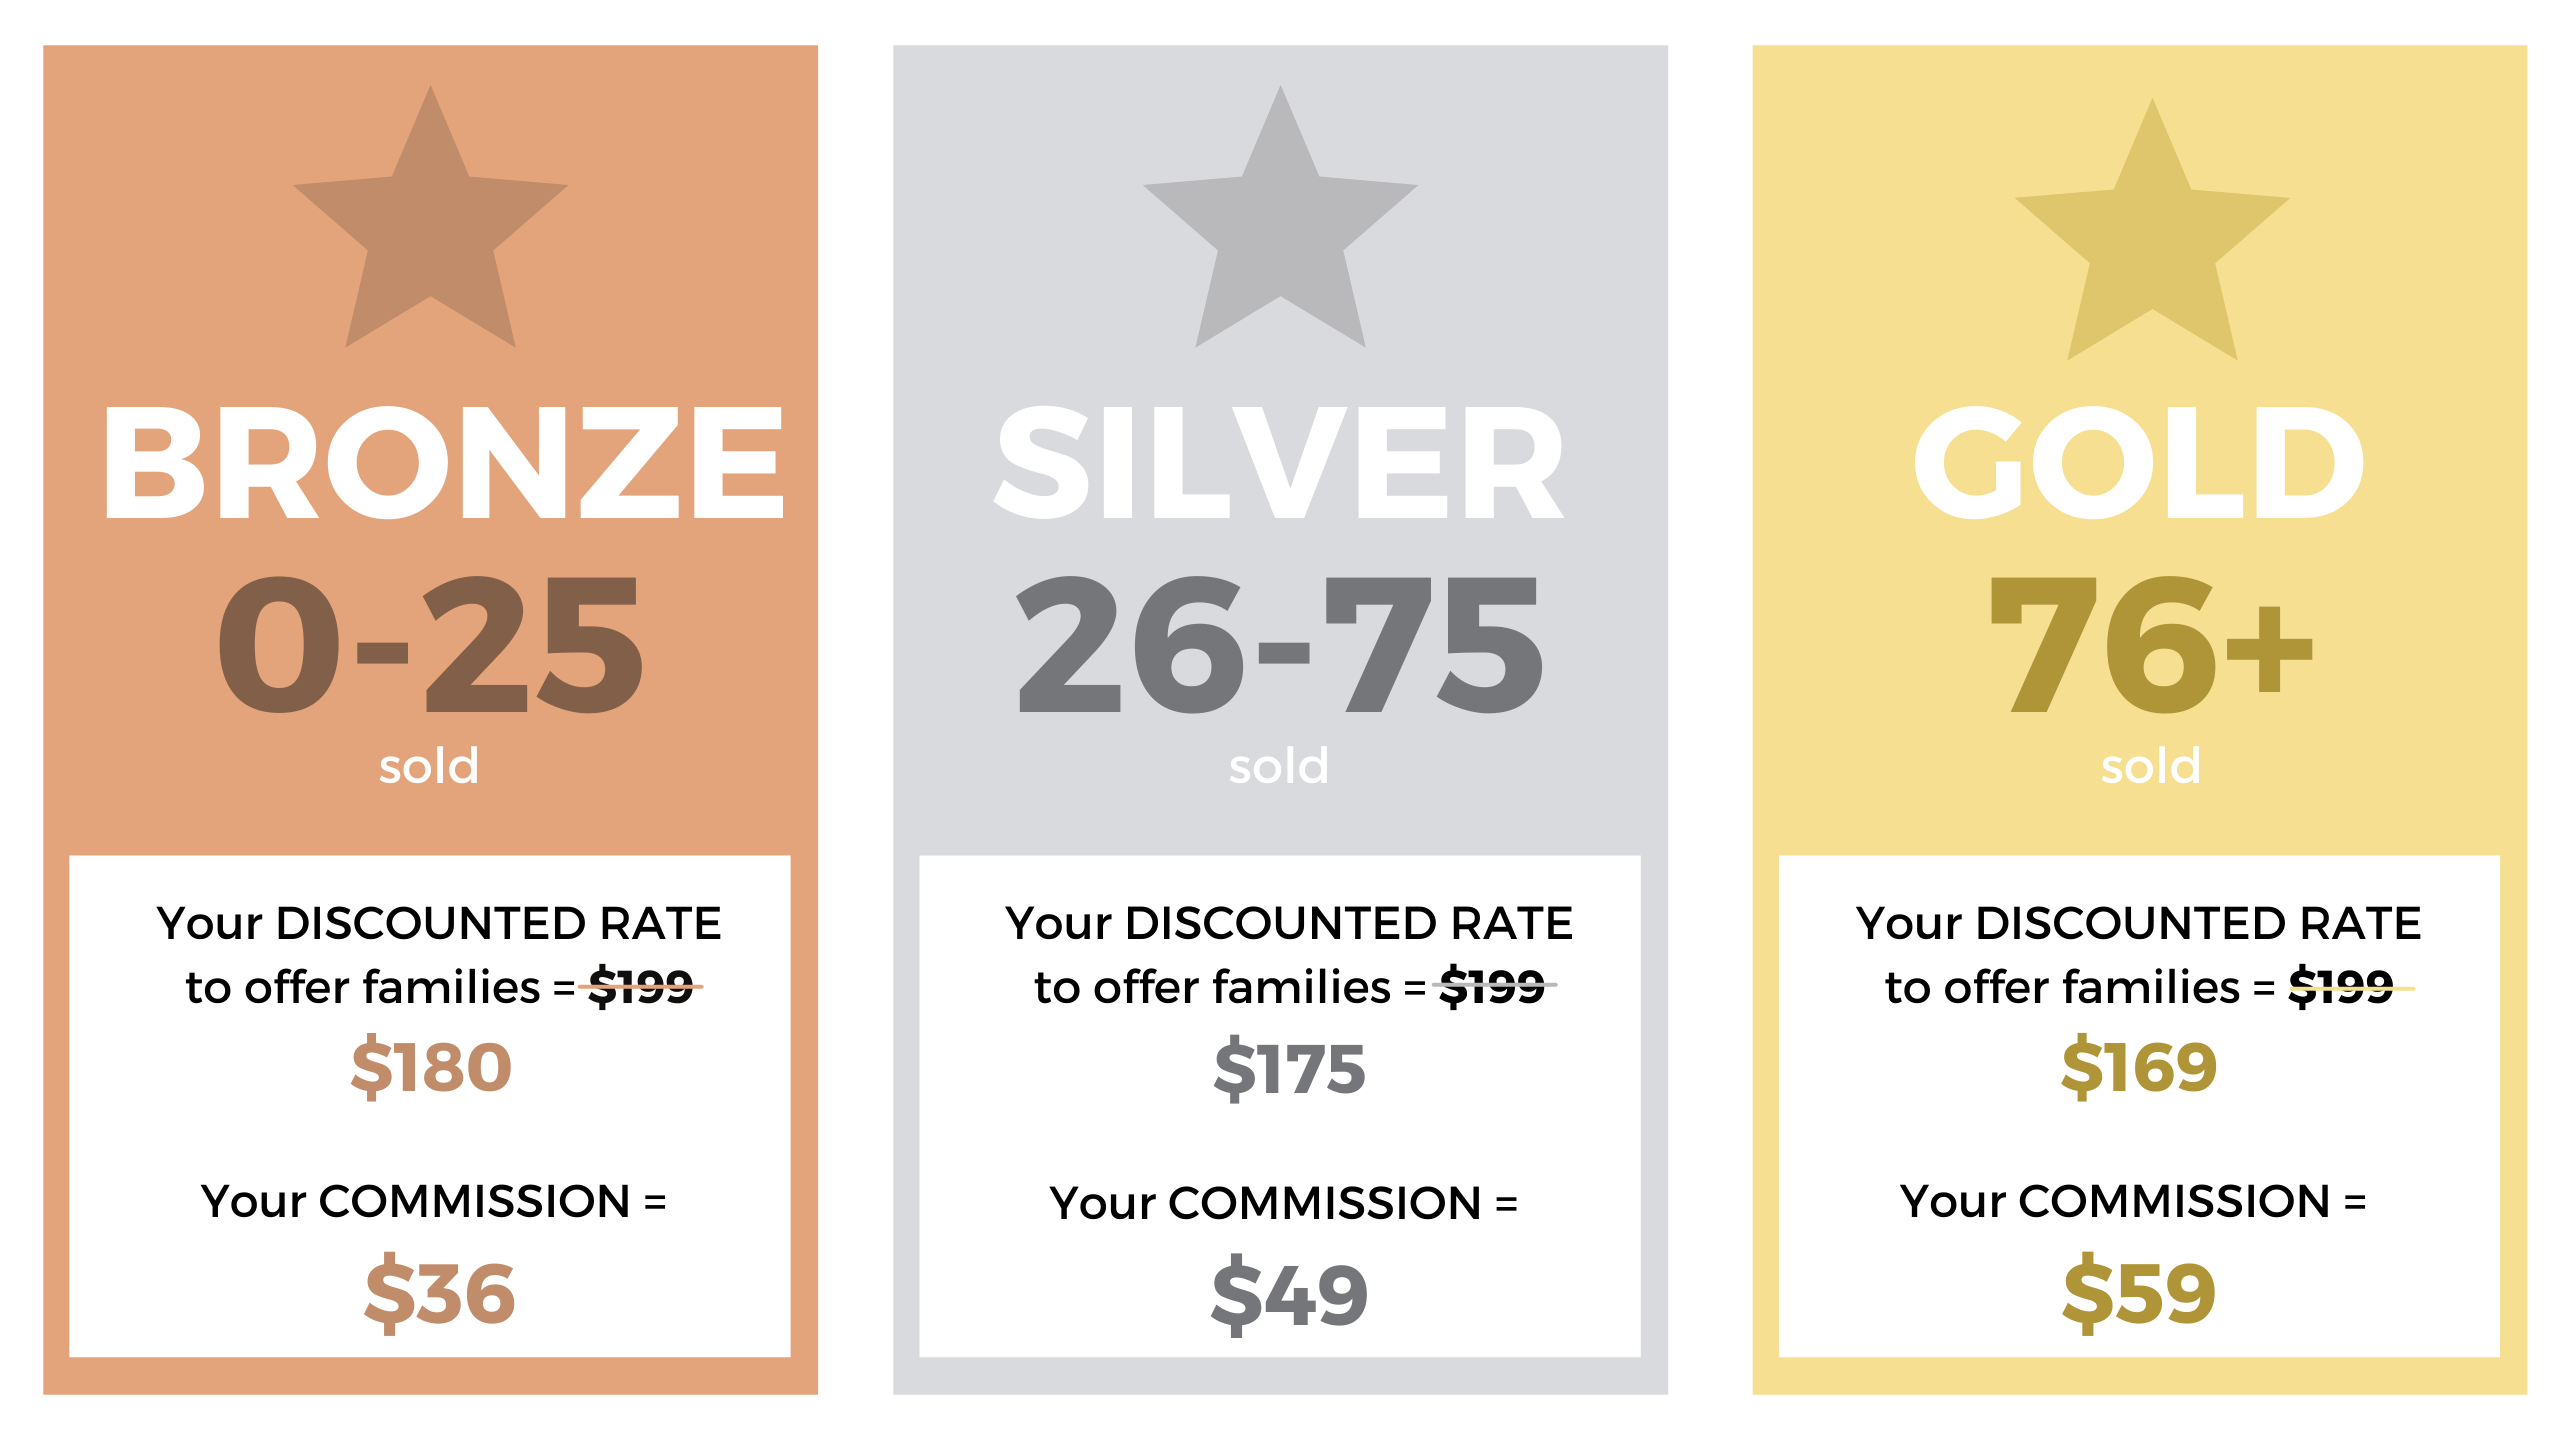Screen dimensions: 2560x1439
Task: Click the $36 commission amount
Action: (440, 1295)
